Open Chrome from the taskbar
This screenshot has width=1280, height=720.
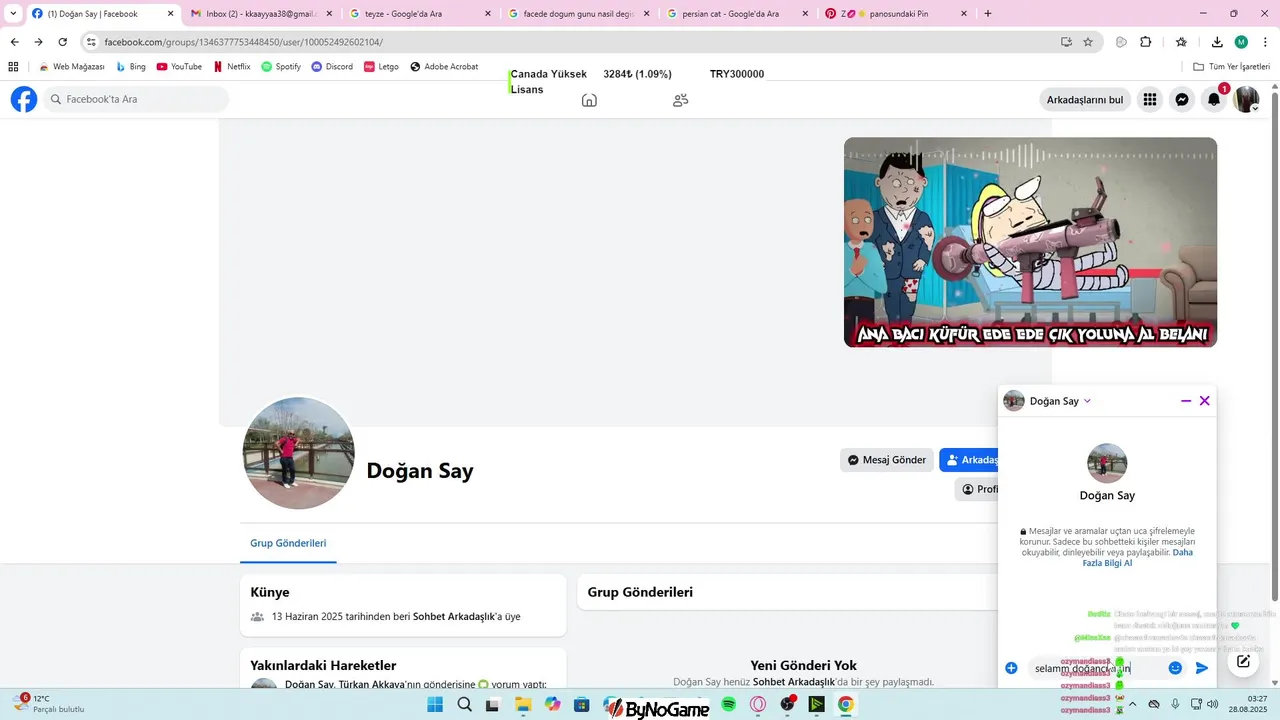click(x=846, y=705)
